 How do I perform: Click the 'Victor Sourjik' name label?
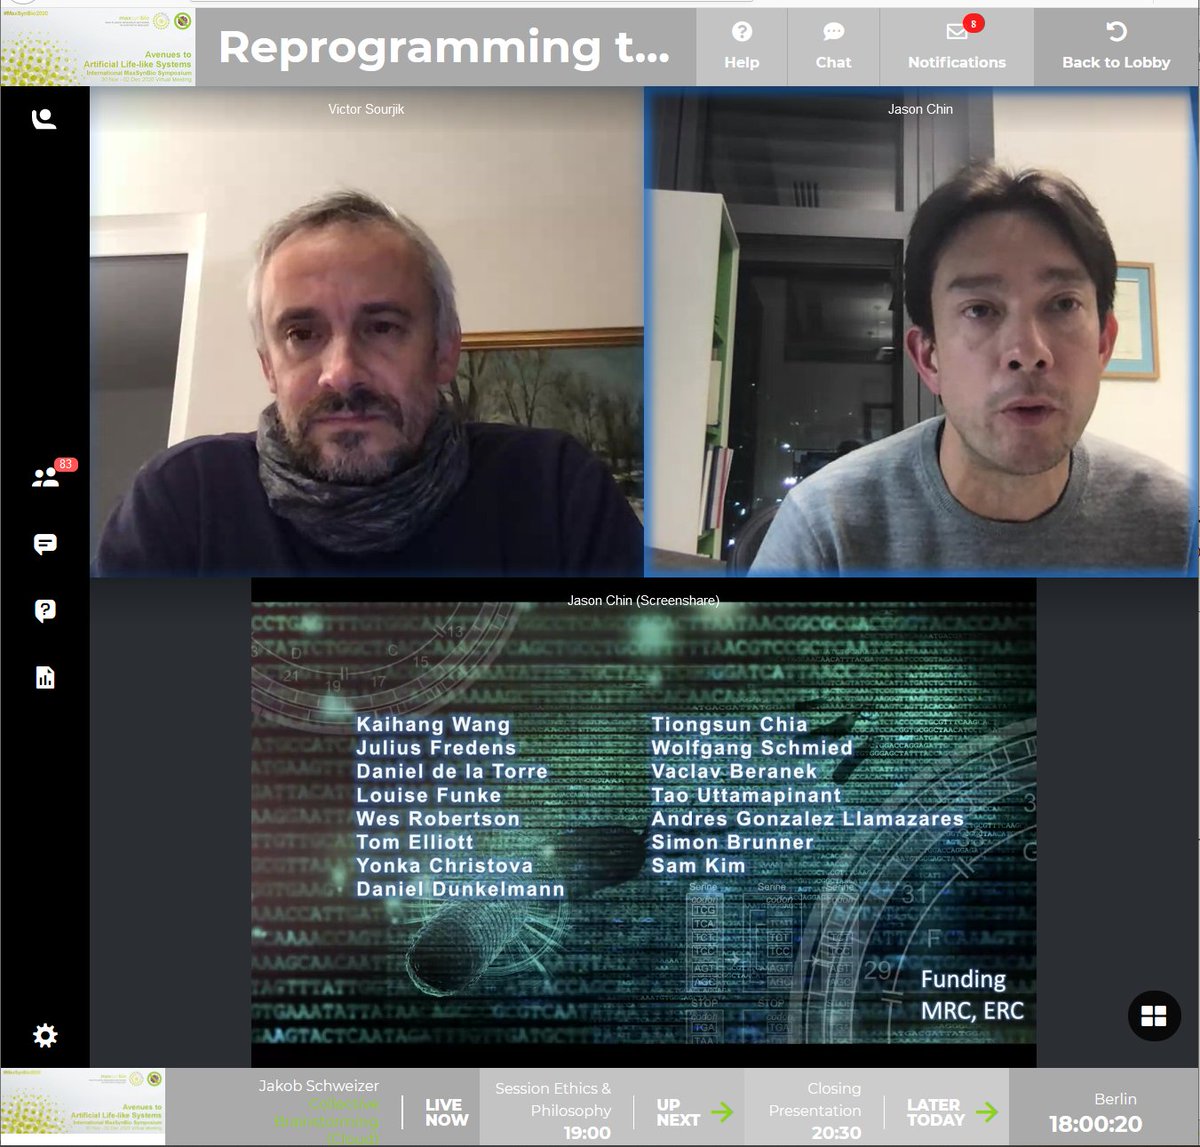click(366, 109)
